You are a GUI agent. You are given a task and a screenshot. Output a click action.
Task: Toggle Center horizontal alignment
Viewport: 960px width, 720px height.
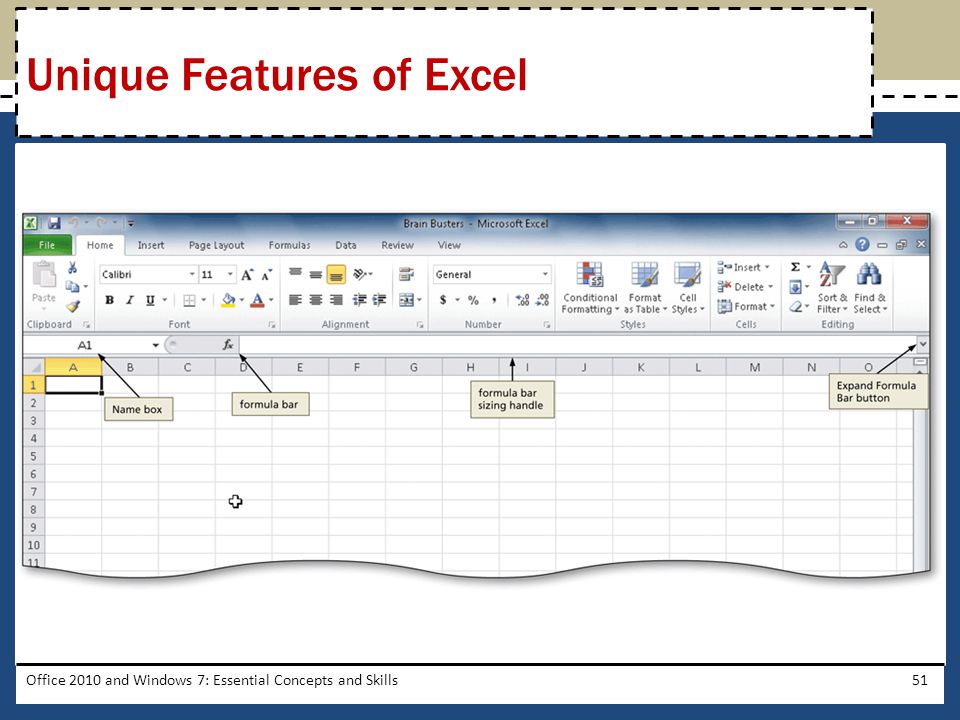coord(316,299)
